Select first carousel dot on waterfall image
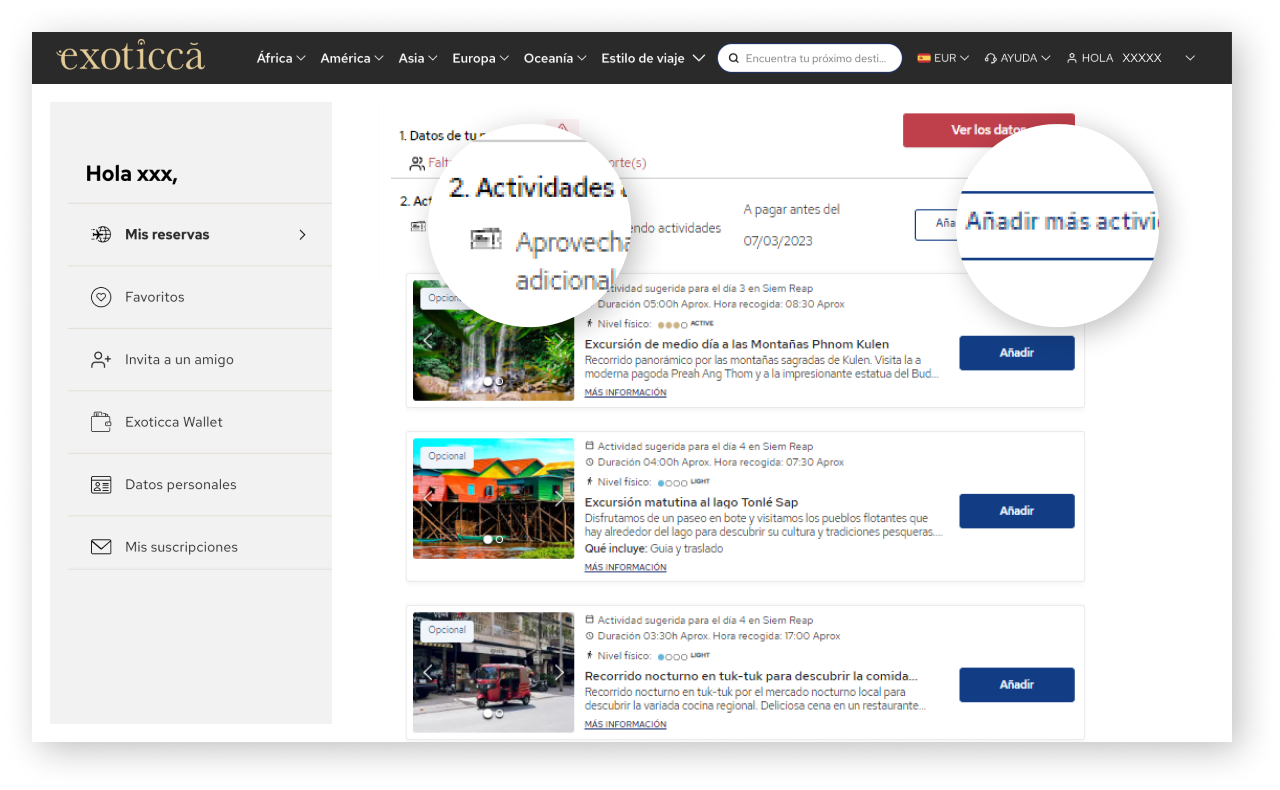Screen dimensions: 1280x790 pos(488,381)
